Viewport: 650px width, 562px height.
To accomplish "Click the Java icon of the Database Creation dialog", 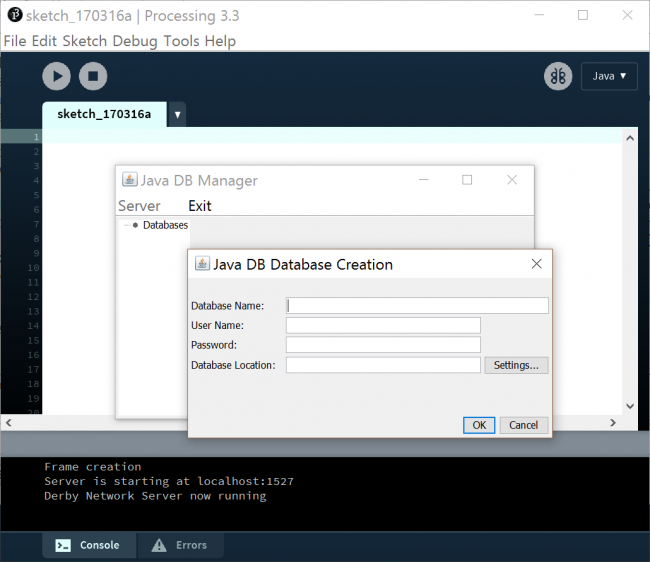I will click(202, 264).
